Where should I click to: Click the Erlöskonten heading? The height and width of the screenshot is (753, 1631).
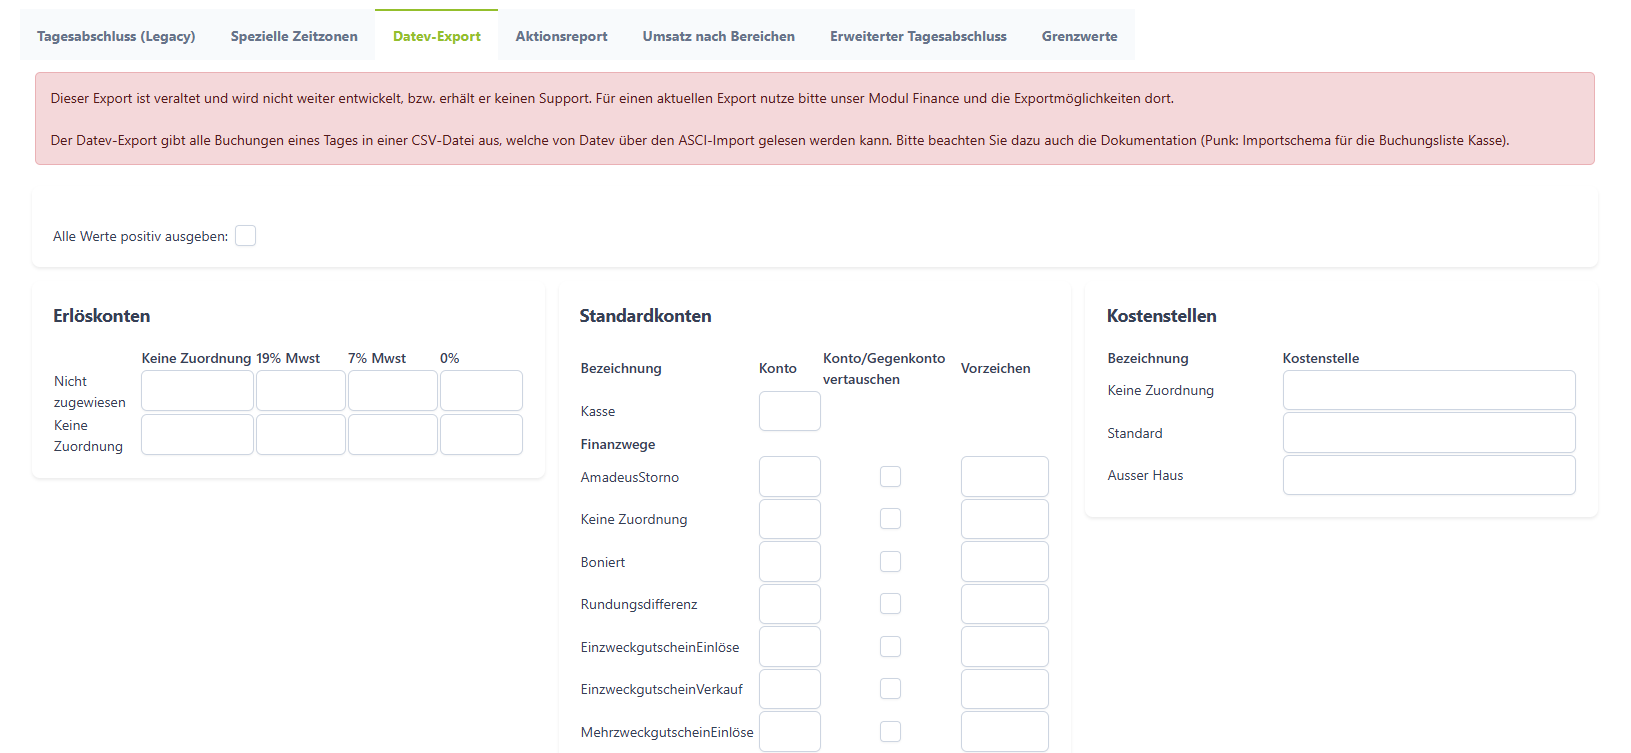102,316
